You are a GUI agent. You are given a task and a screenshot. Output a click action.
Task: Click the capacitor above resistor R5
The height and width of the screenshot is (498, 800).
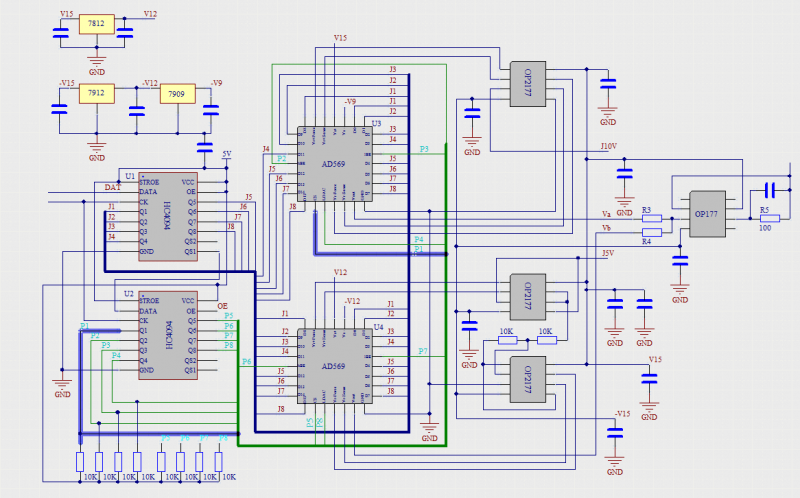click(770, 189)
